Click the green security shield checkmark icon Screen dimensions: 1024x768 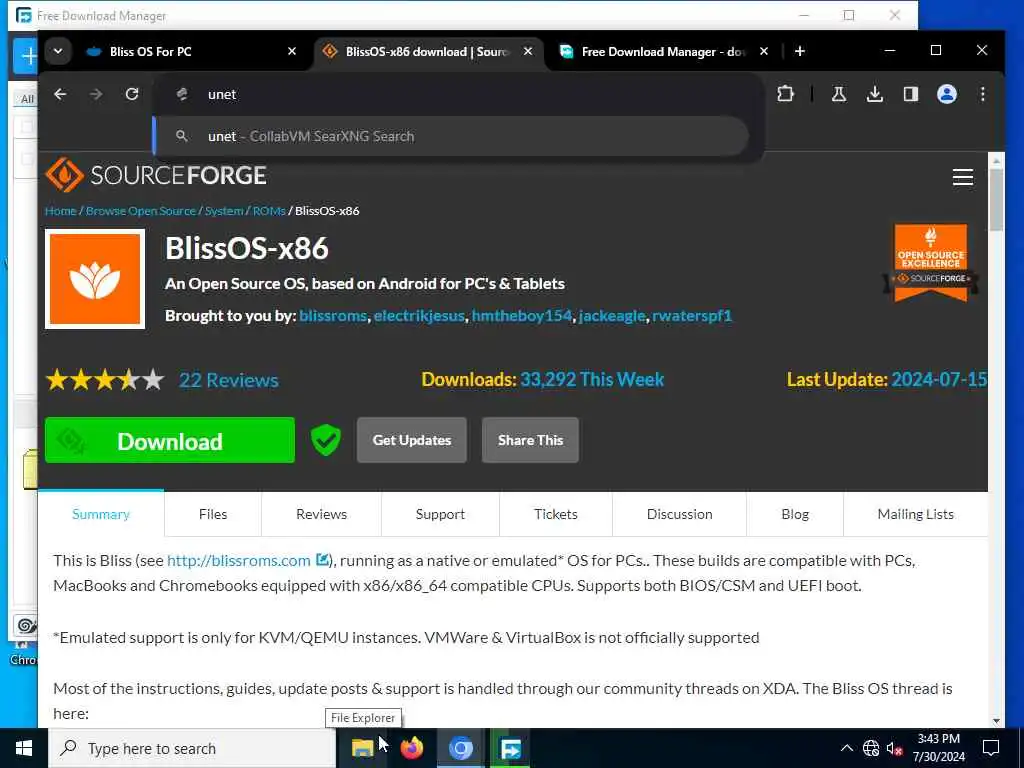[326, 440]
